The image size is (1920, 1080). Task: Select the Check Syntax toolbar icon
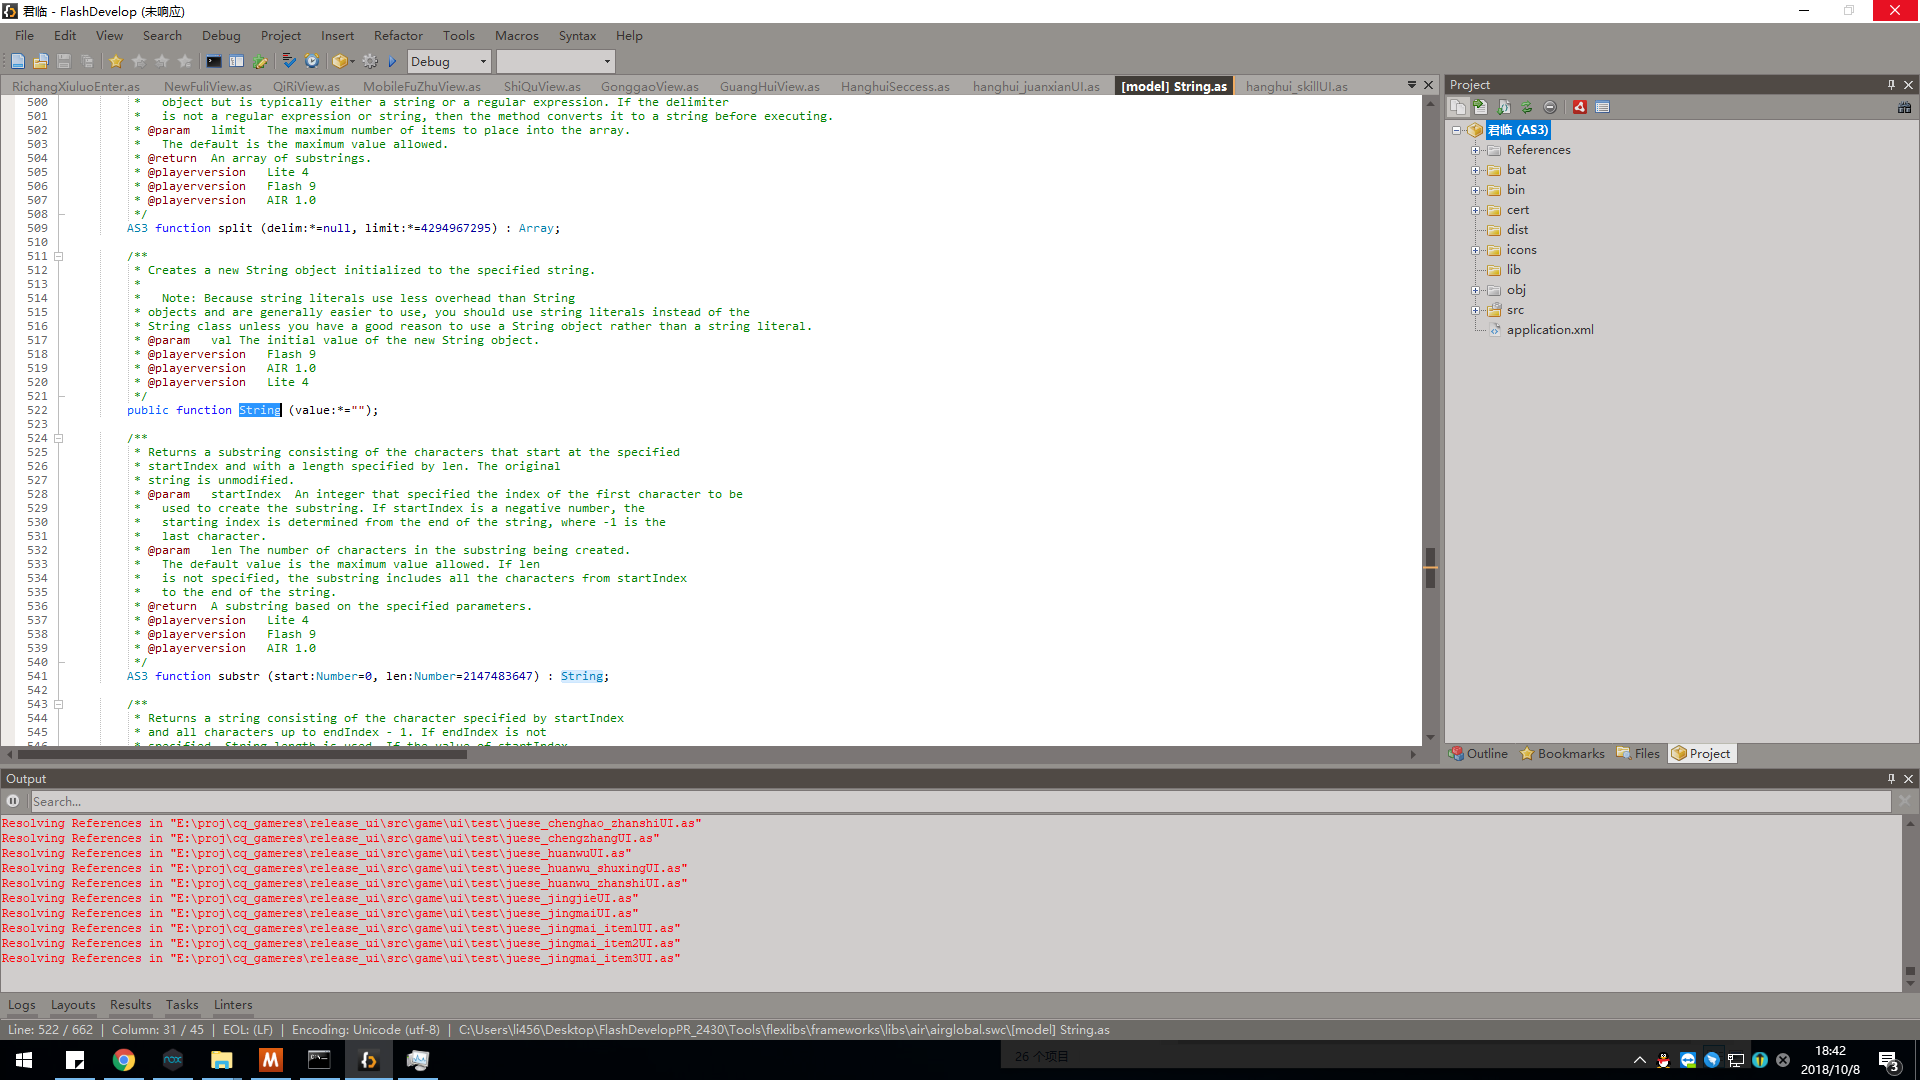point(289,61)
